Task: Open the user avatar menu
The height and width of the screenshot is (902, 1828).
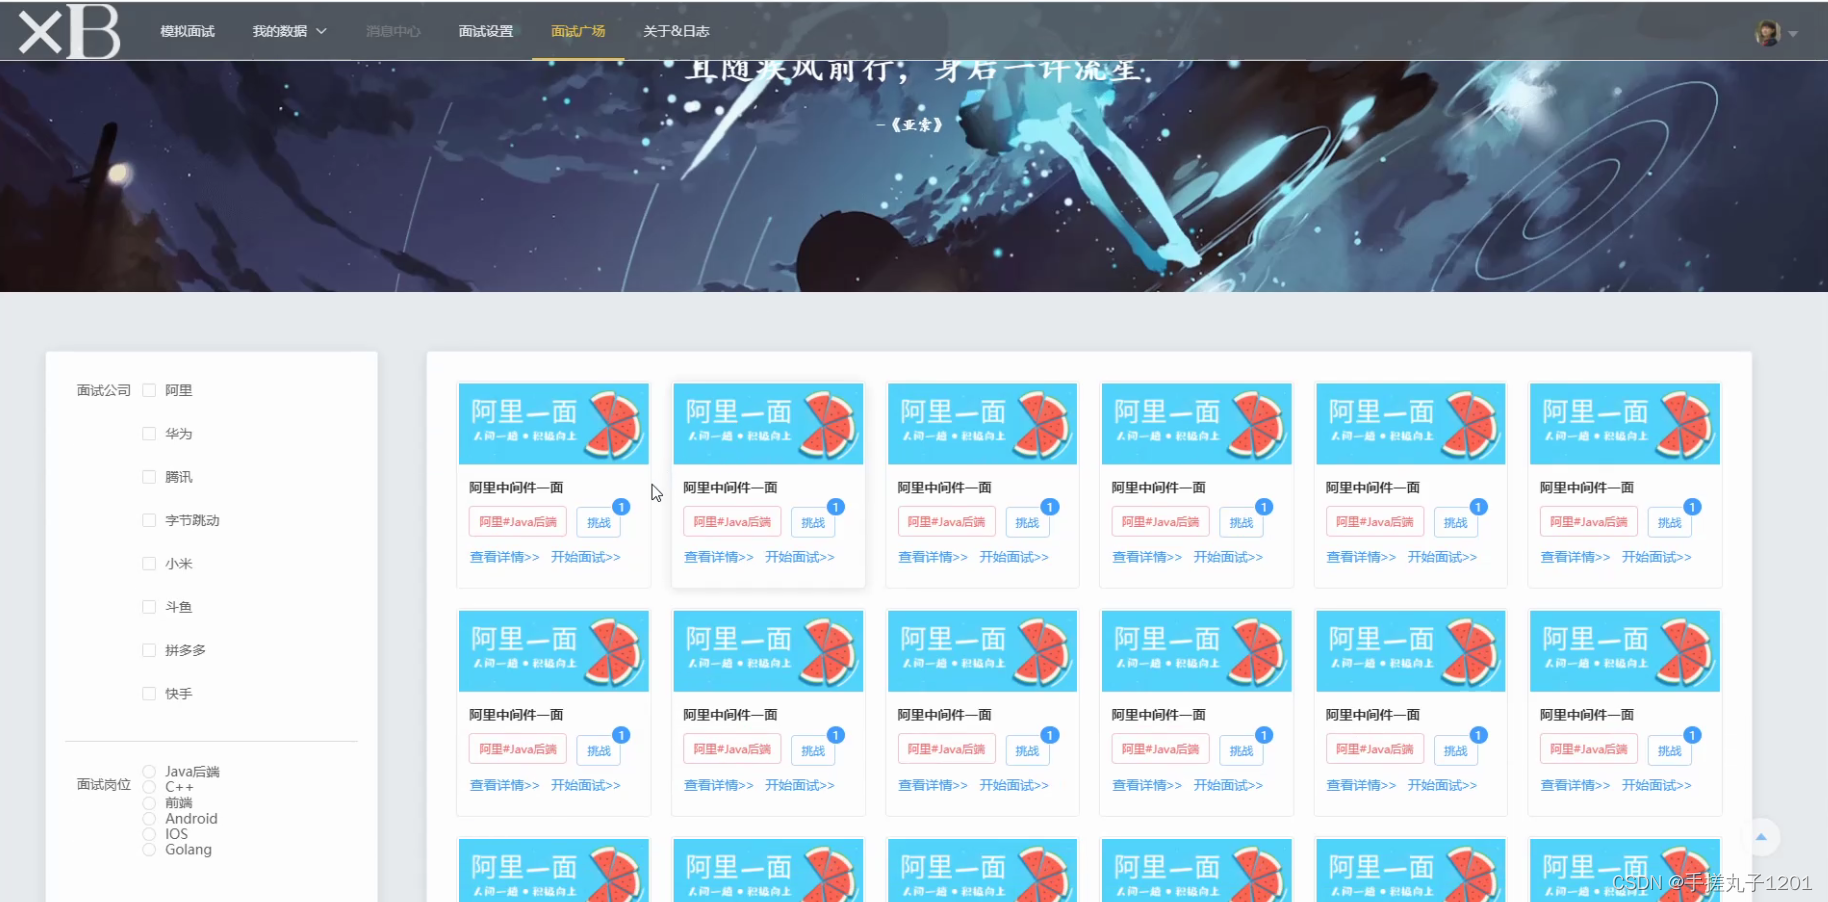Action: 1767,33
